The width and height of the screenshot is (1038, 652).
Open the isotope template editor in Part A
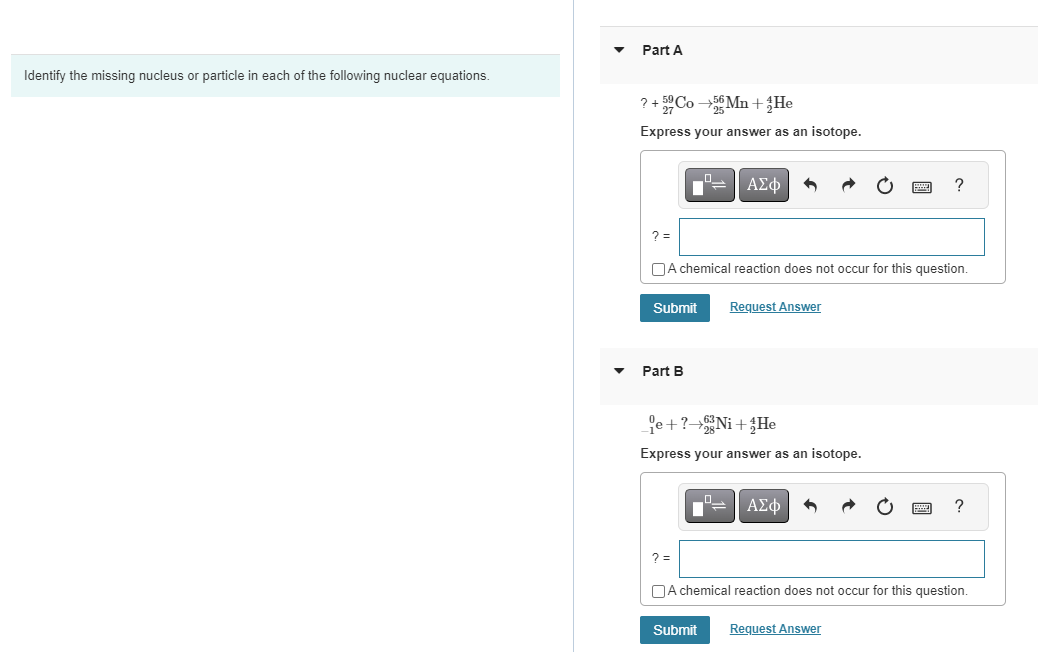(x=708, y=185)
